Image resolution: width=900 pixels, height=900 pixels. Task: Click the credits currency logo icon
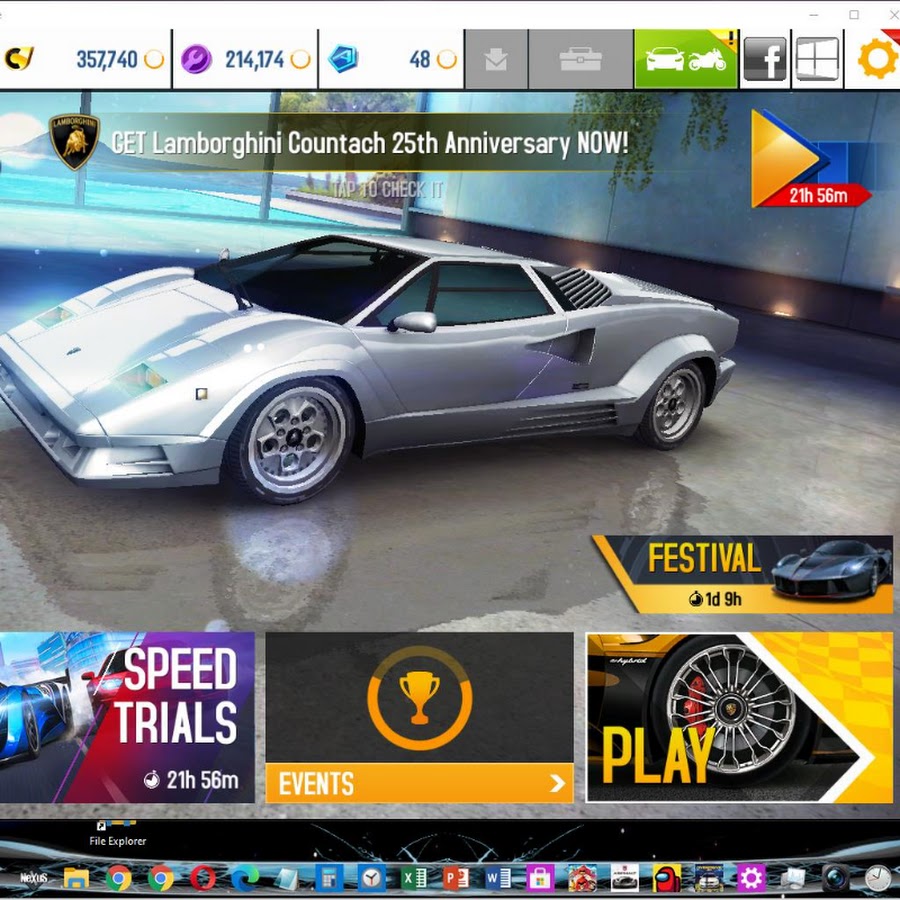pyautogui.click(x=19, y=59)
